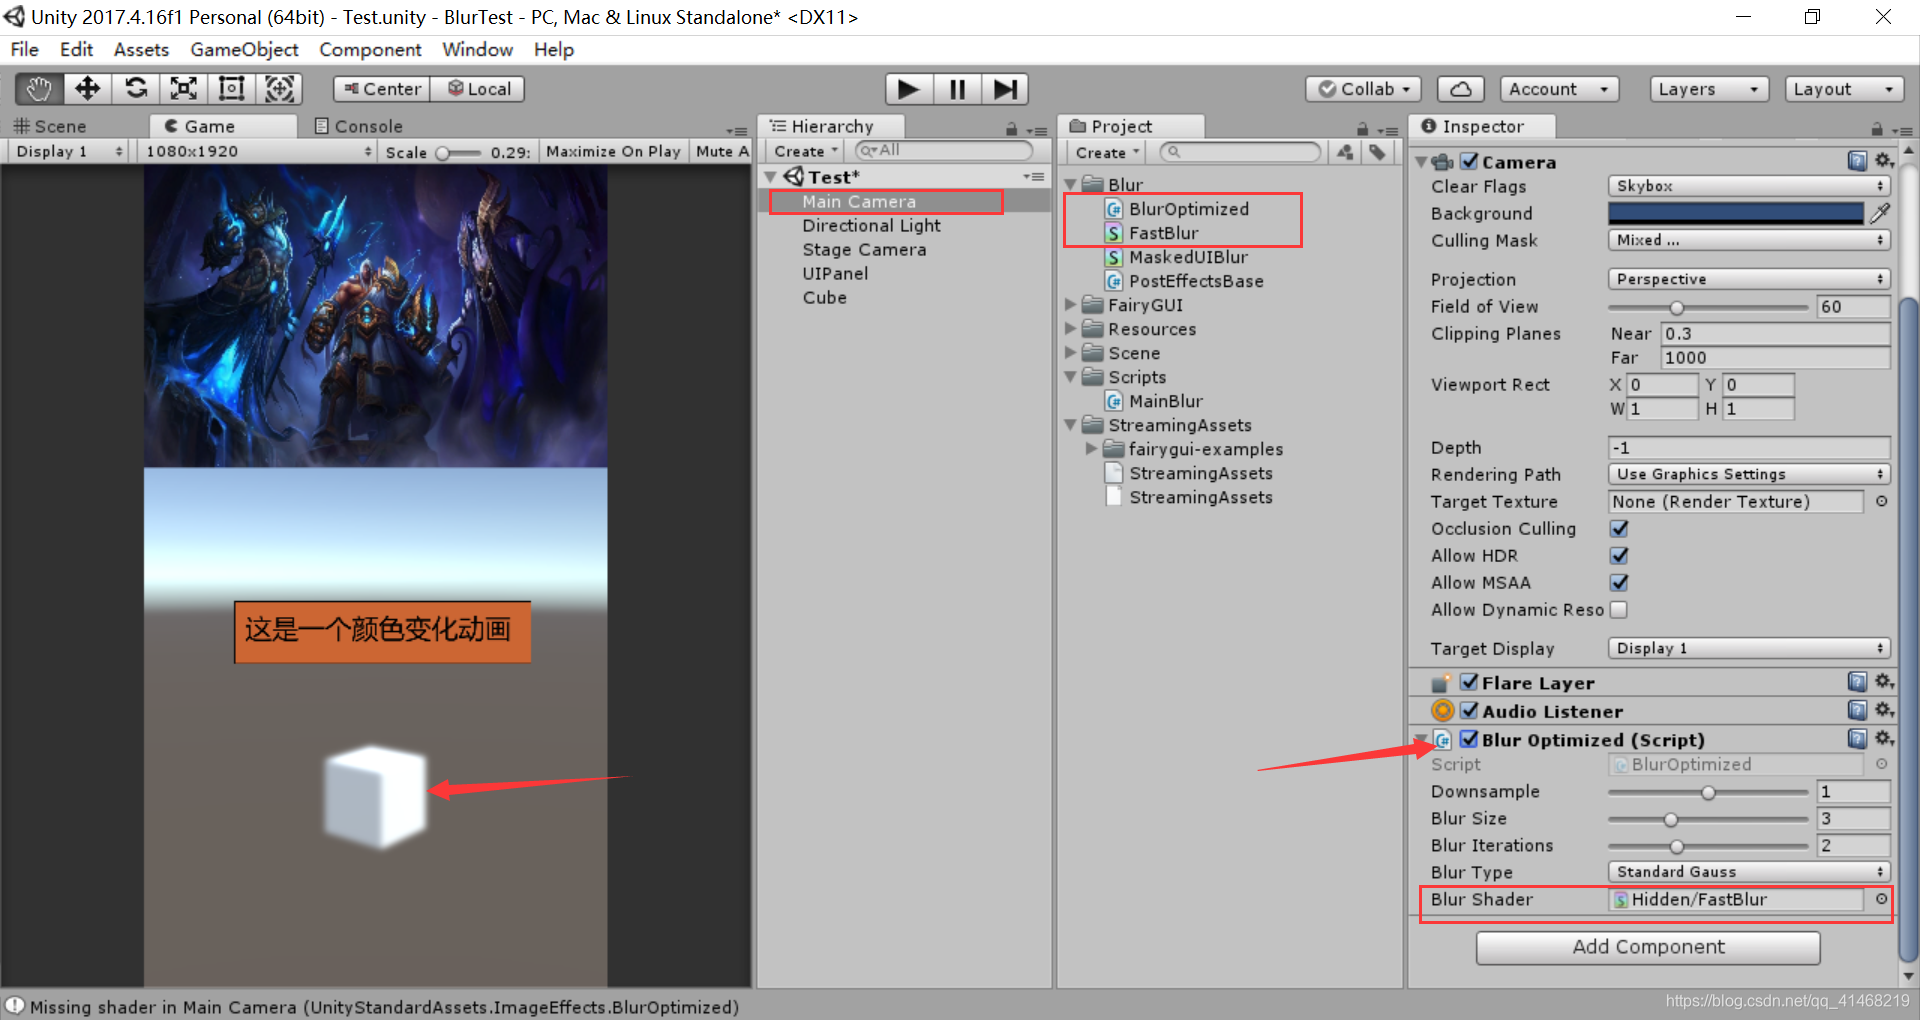Switch to the Console tab

[358, 126]
